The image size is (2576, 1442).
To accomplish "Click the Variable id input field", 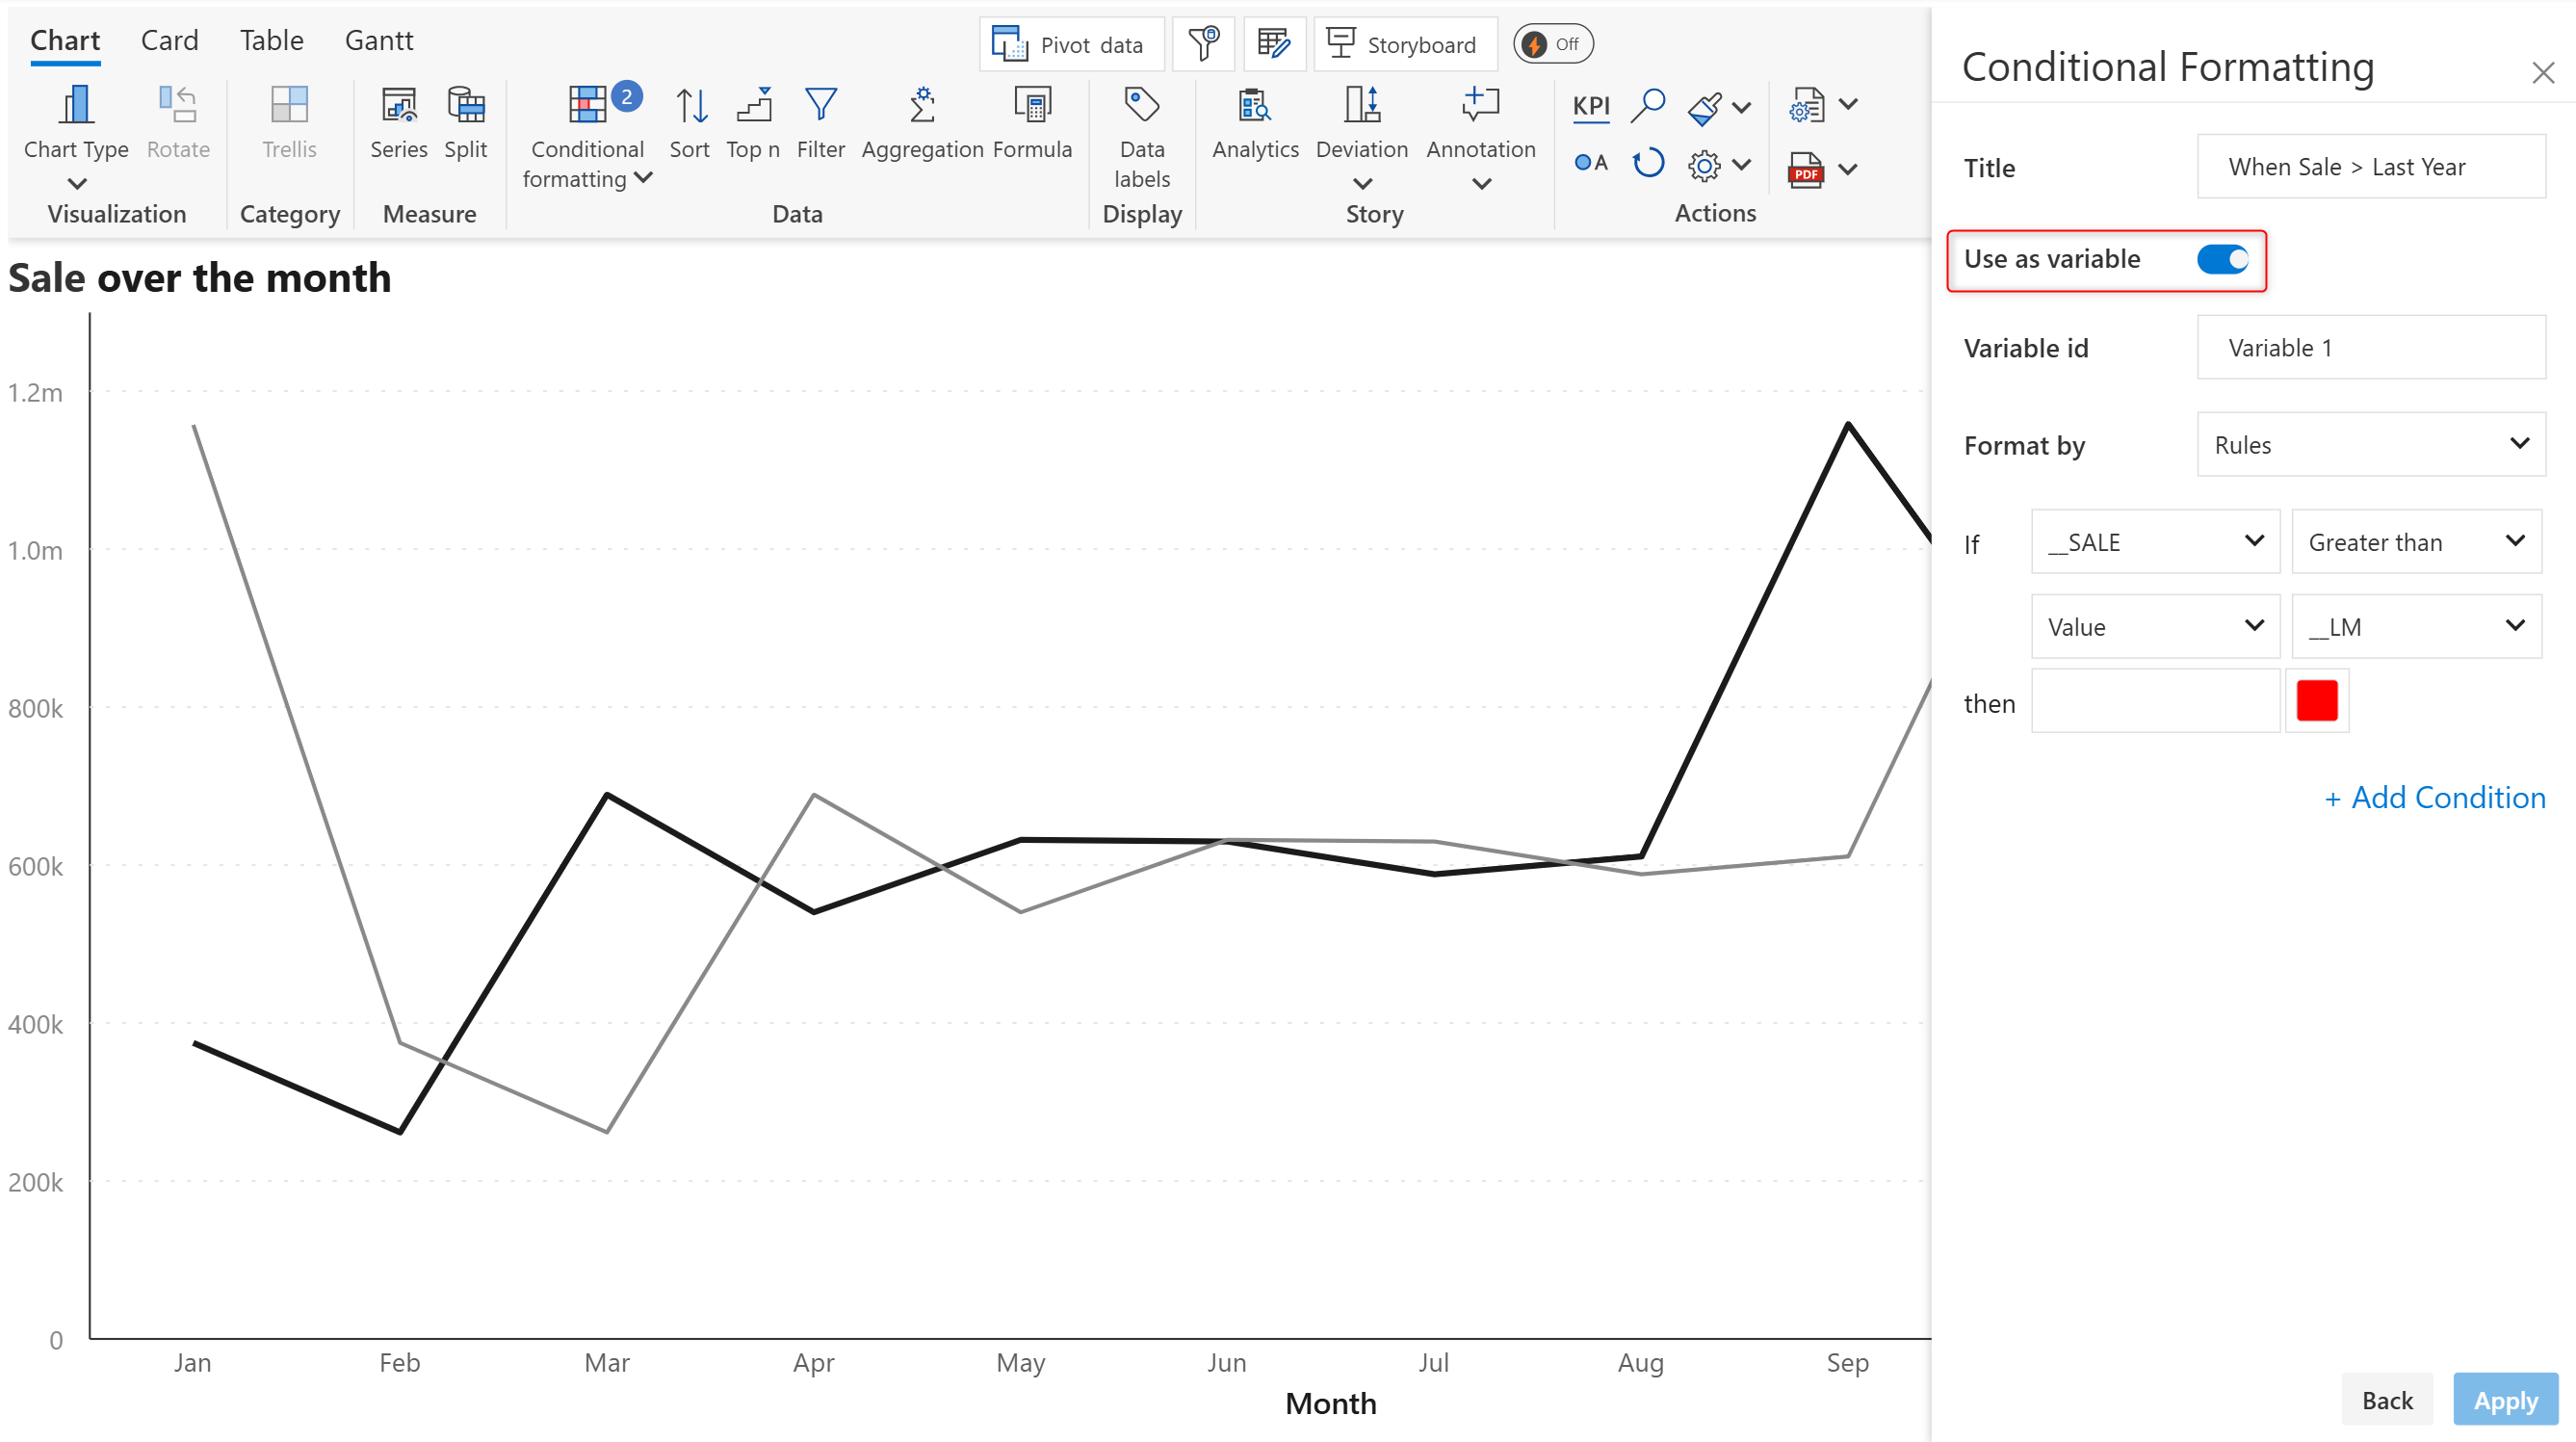I will 2370,348.
